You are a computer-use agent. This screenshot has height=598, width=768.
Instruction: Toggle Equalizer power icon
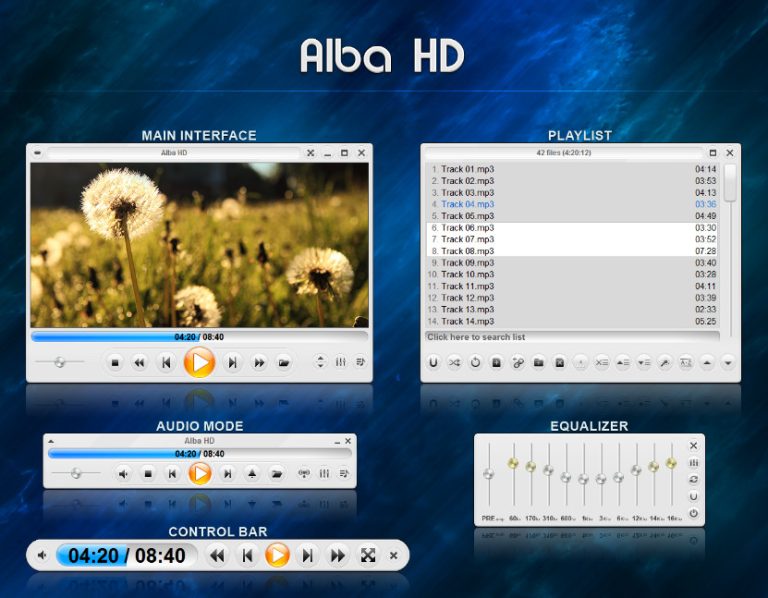click(694, 513)
